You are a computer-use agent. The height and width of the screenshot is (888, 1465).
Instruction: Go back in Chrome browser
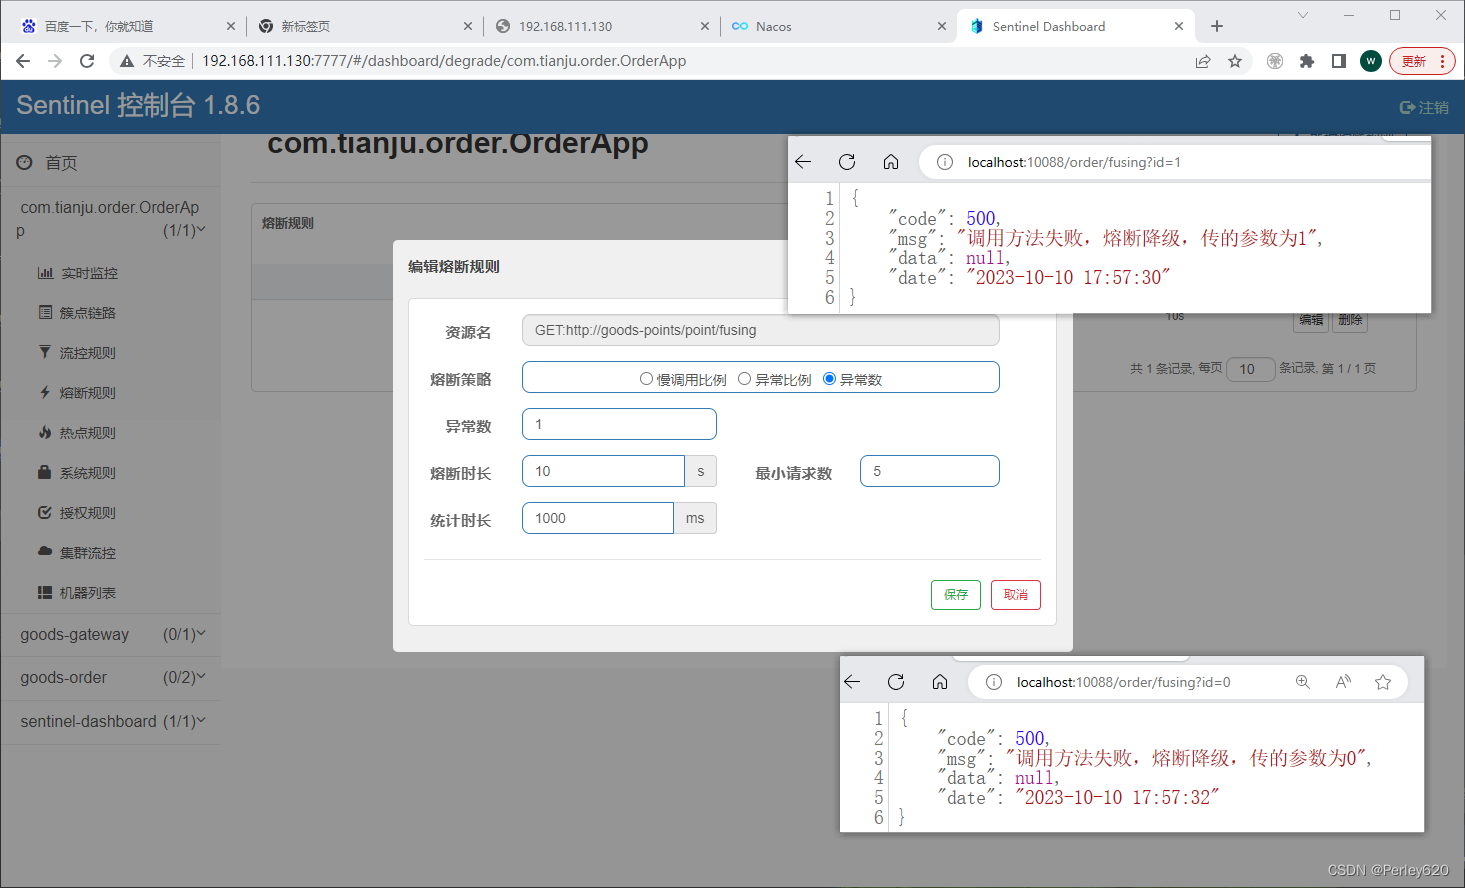[x=23, y=61]
